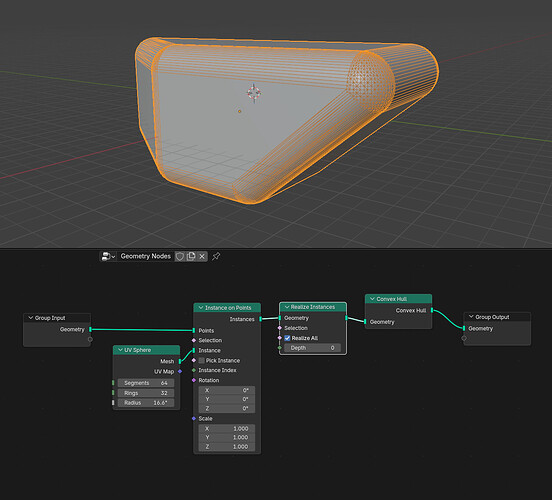
Task: Click the Instances output socket
Action: pos(261,319)
